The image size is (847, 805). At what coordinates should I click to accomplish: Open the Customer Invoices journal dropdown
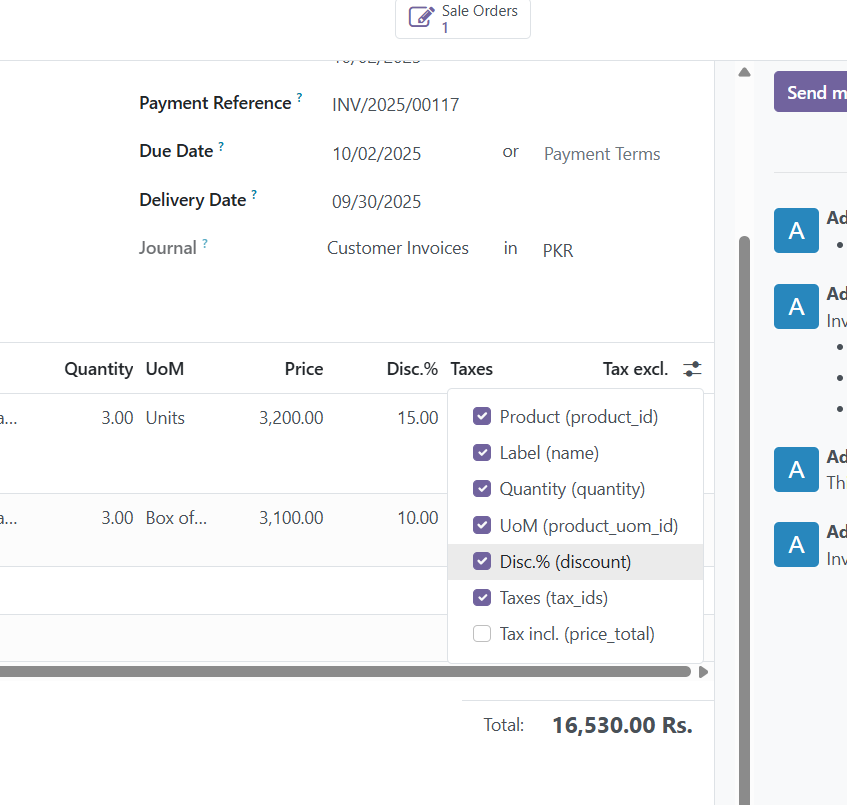coord(398,248)
